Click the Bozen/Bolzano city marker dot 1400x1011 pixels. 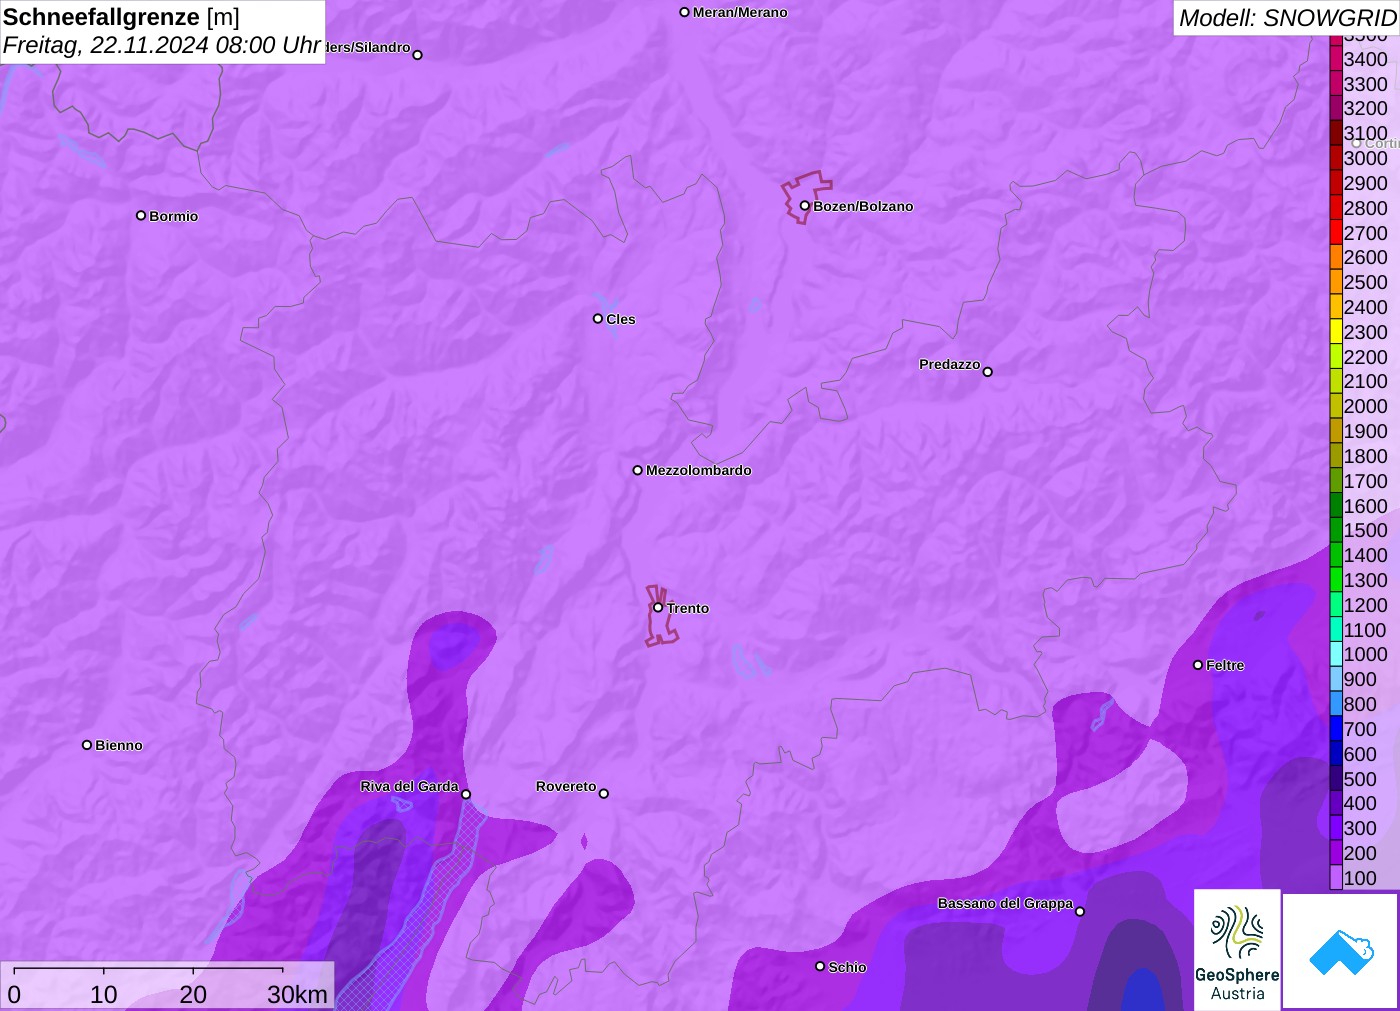click(805, 206)
